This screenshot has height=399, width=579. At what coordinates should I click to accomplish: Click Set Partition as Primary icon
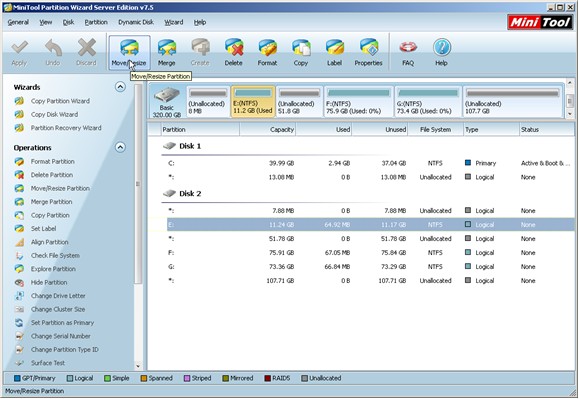tap(19, 323)
